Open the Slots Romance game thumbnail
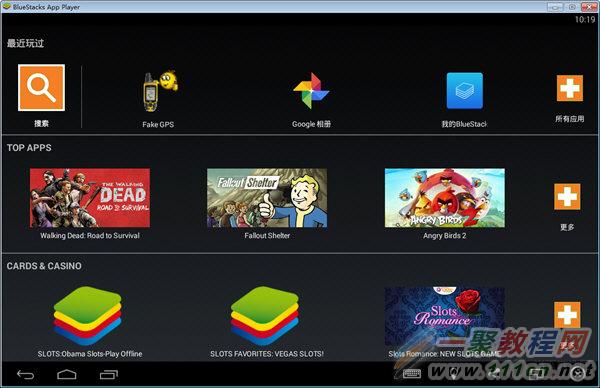Viewport: 600px width, 388px height. 445,316
